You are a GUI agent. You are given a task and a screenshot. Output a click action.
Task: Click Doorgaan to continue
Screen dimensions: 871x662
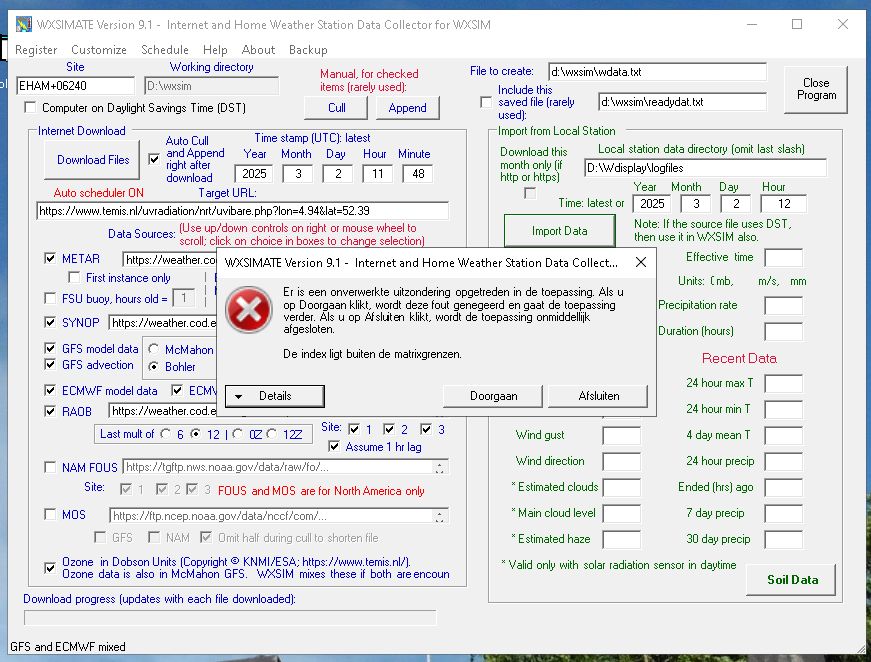pyautogui.click(x=493, y=396)
